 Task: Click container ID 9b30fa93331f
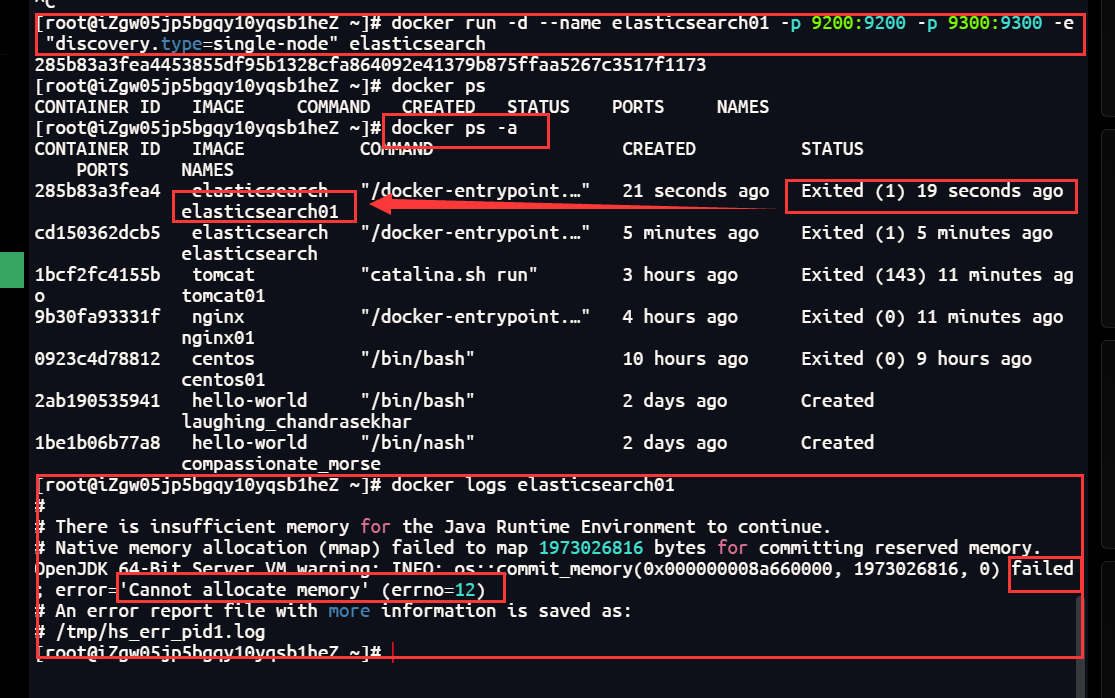pyautogui.click(x=97, y=317)
